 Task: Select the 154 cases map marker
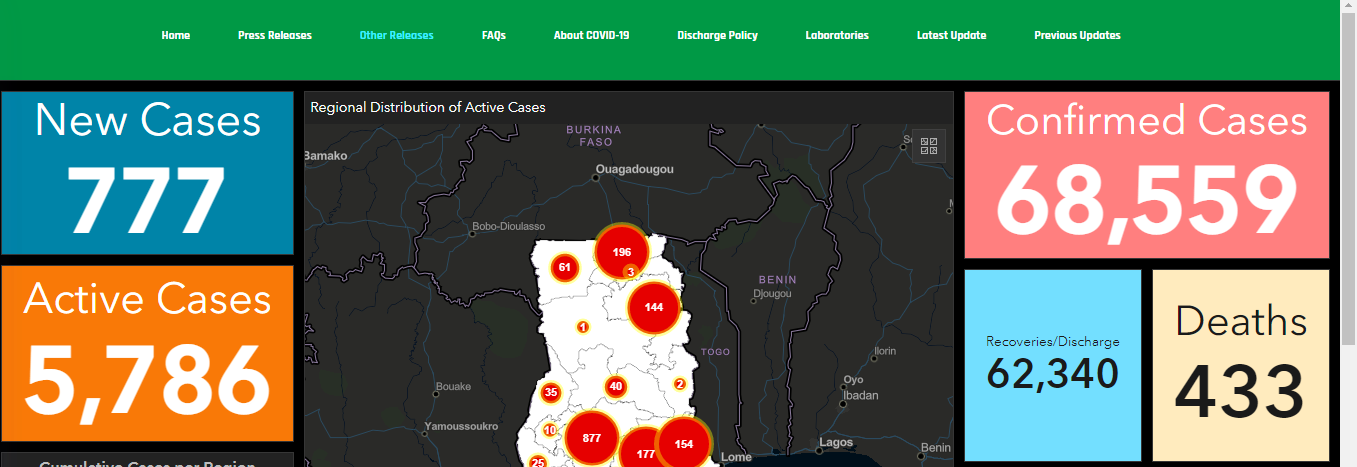pos(684,444)
